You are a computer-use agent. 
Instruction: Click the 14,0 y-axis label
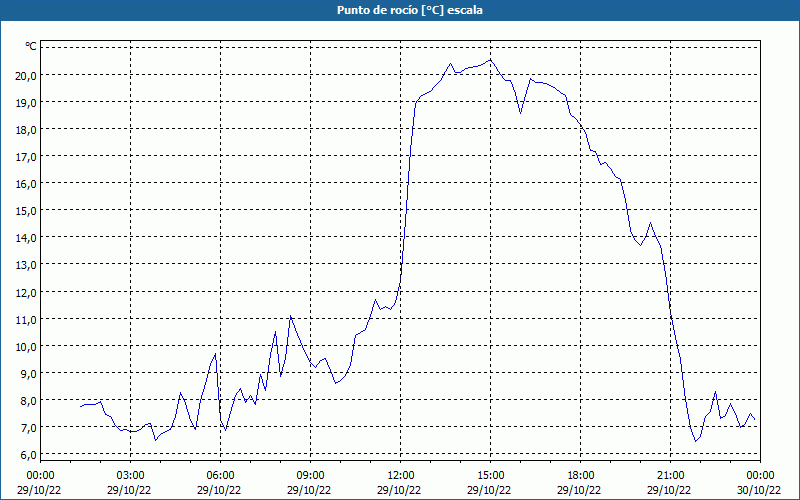[26, 238]
